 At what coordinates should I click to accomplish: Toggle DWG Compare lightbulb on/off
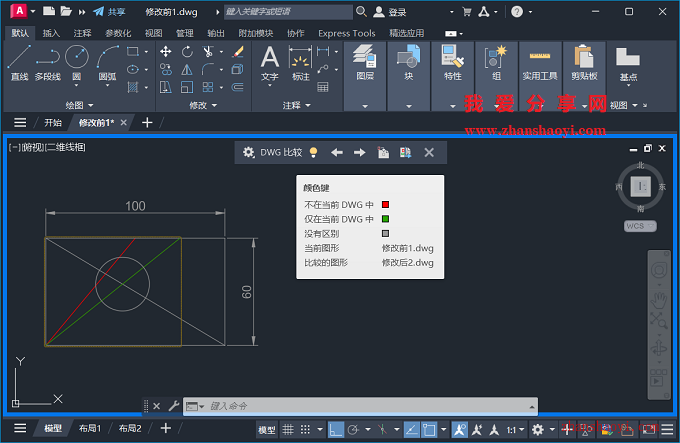[x=314, y=153]
